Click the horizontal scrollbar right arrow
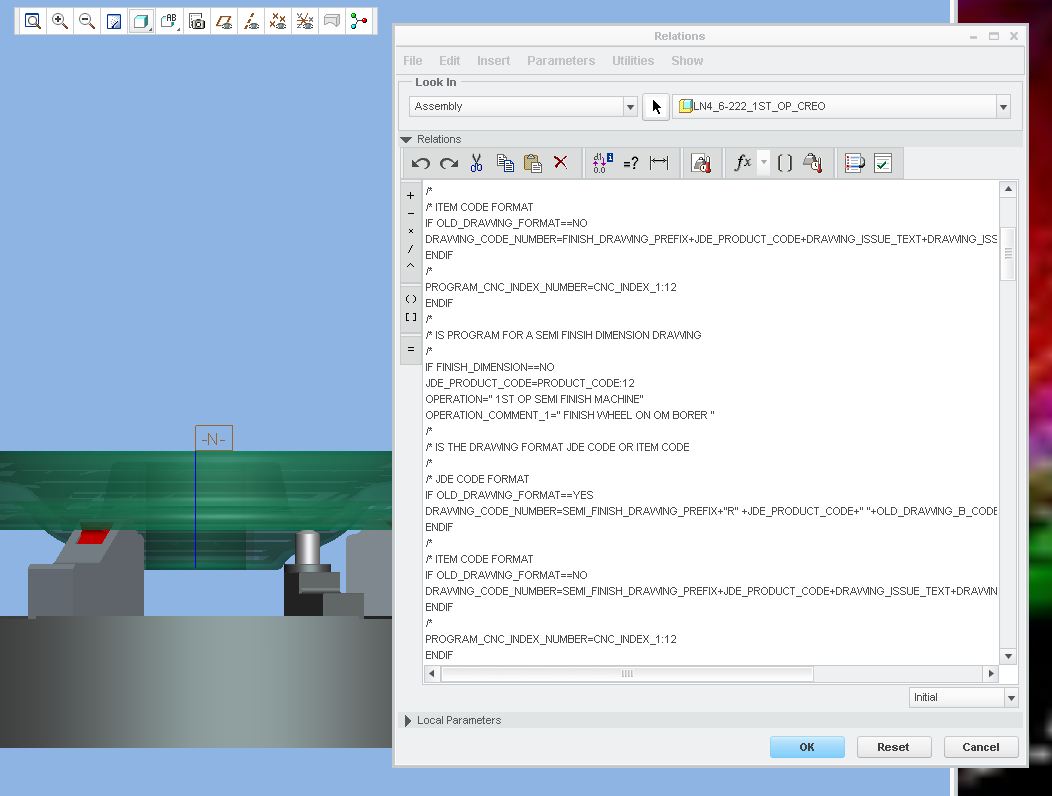Viewport: 1052px width, 796px height. coord(991,673)
